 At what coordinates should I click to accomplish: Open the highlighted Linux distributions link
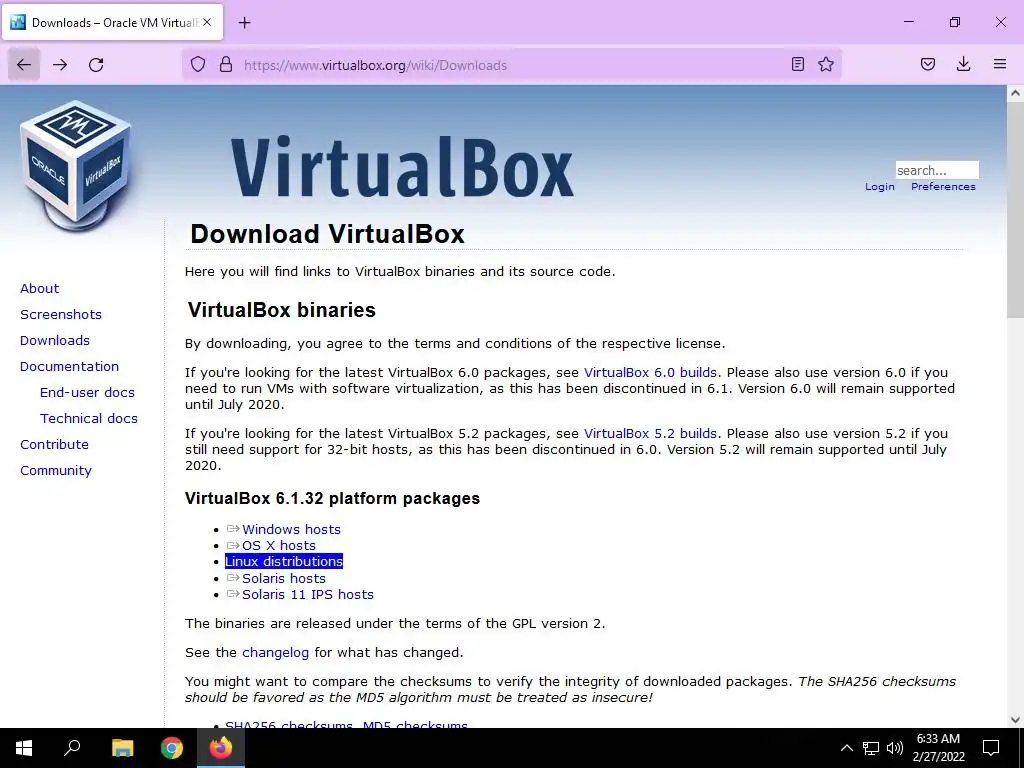point(284,562)
